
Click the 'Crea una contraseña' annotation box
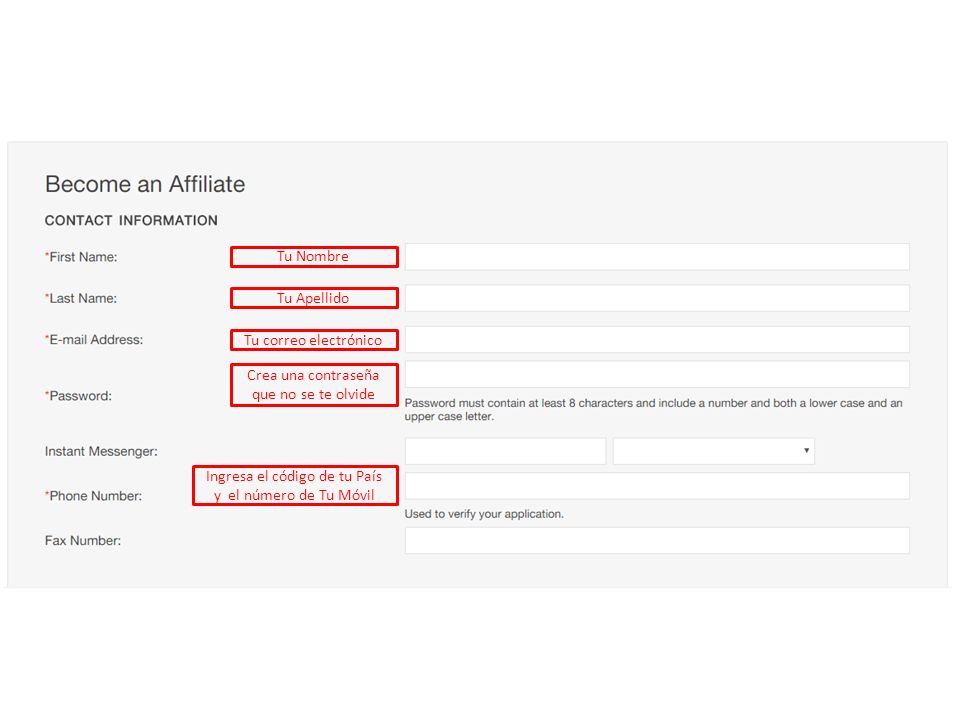tap(314, 384)
